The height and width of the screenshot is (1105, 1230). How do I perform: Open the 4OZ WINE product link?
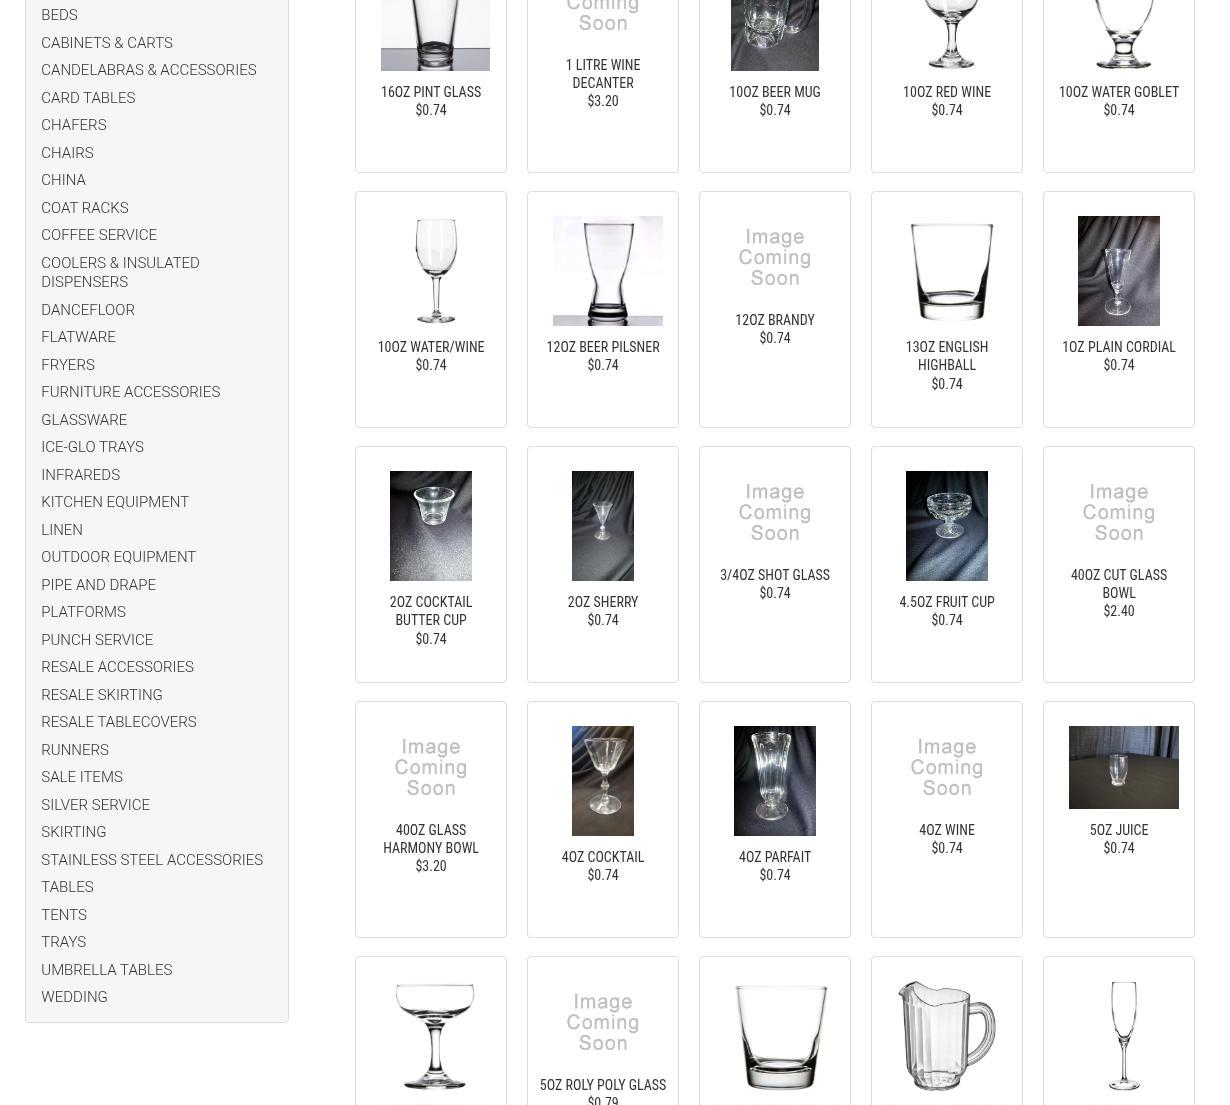(947, 830)
